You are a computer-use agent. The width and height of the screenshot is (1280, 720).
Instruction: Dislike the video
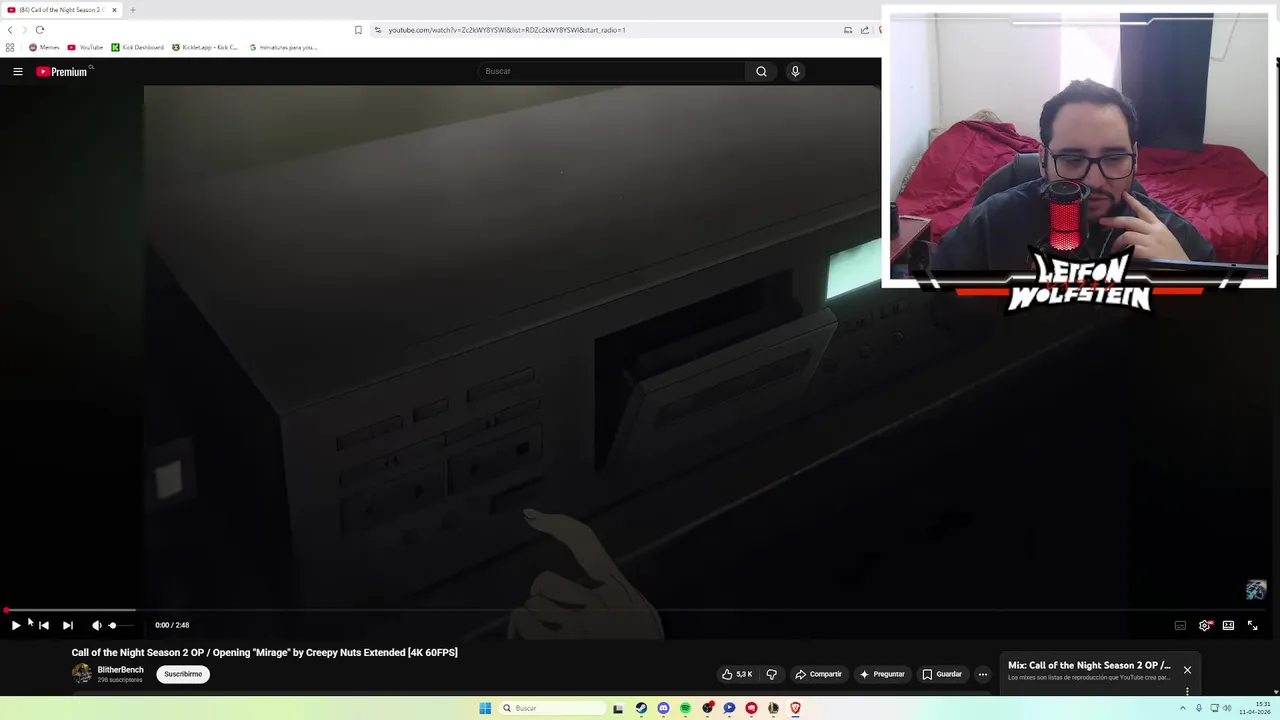(x=771, y=674)
